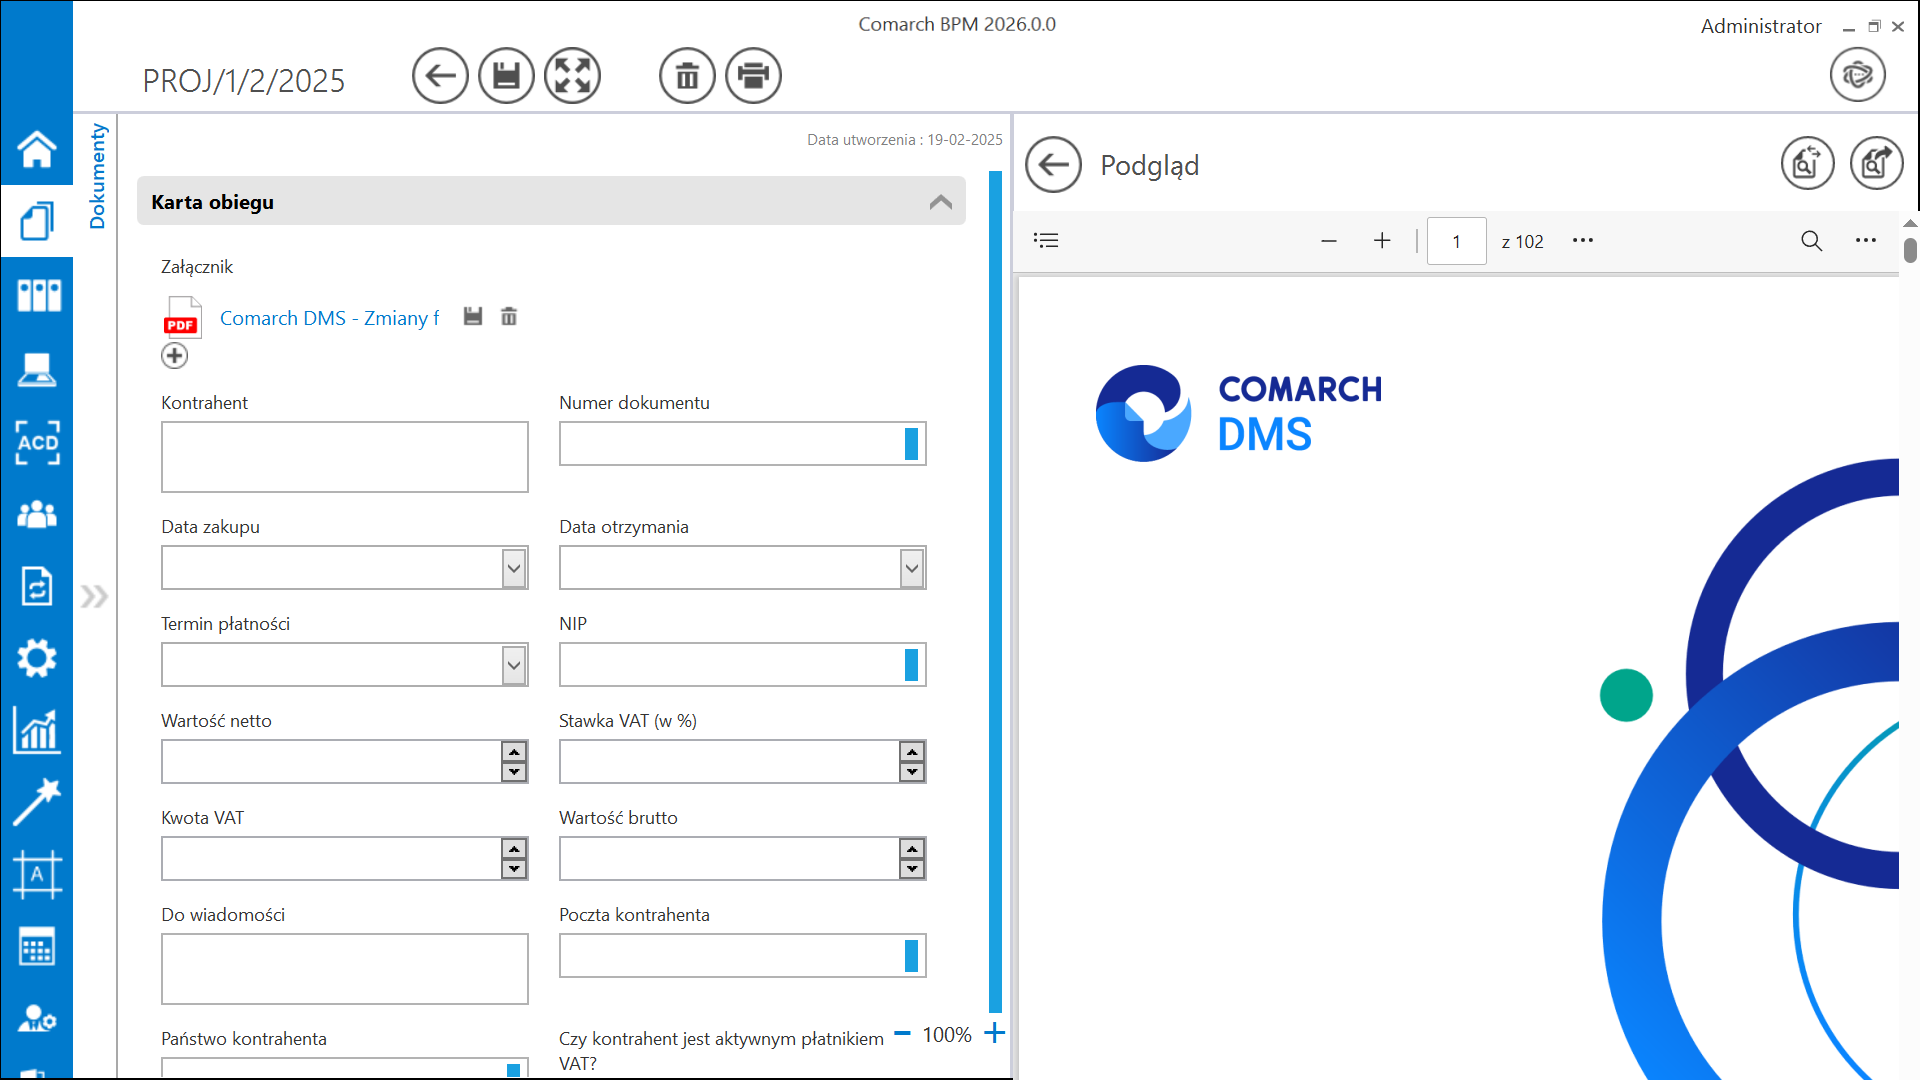Viewport: 1920px width, 1080px height.
Task: Open the Data zakupu date dropdown
Action: click(513, 568)
